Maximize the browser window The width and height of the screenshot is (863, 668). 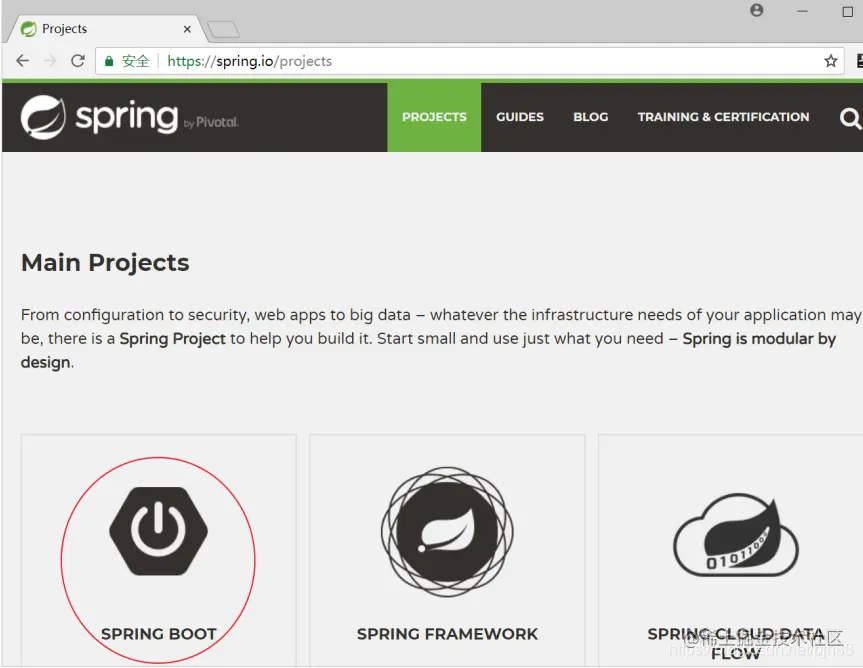pyautogui.click(x=848, y=12)
